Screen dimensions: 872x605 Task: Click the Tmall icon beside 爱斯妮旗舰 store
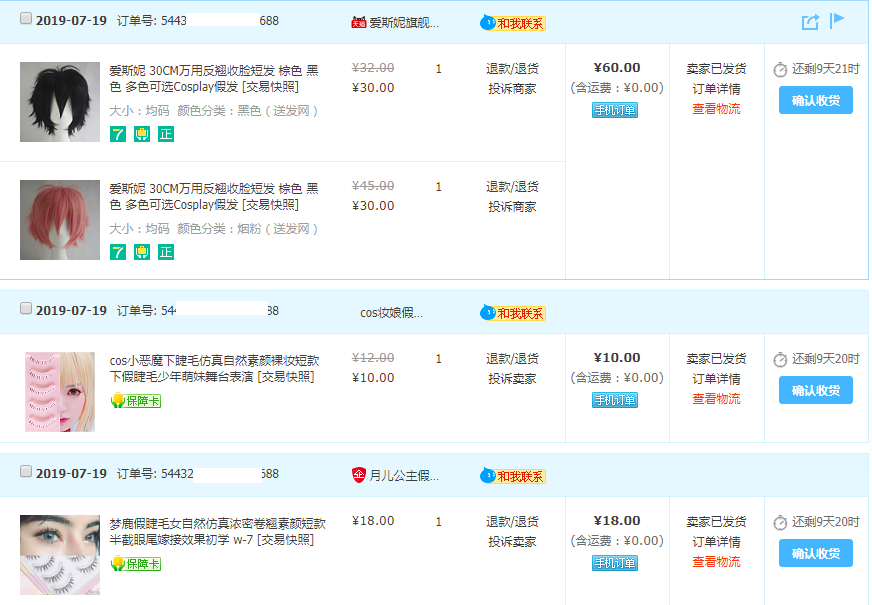359,22
